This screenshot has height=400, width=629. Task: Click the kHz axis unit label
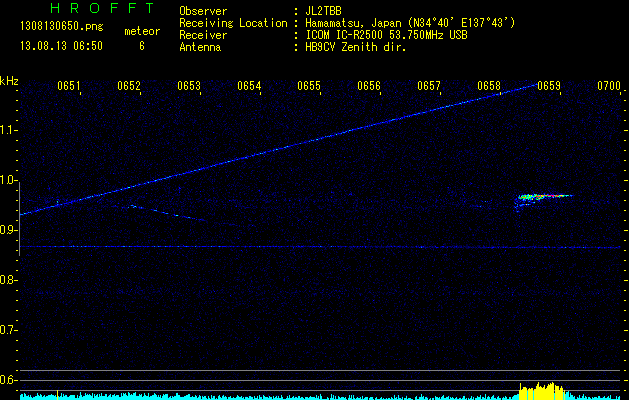(9, 80)
